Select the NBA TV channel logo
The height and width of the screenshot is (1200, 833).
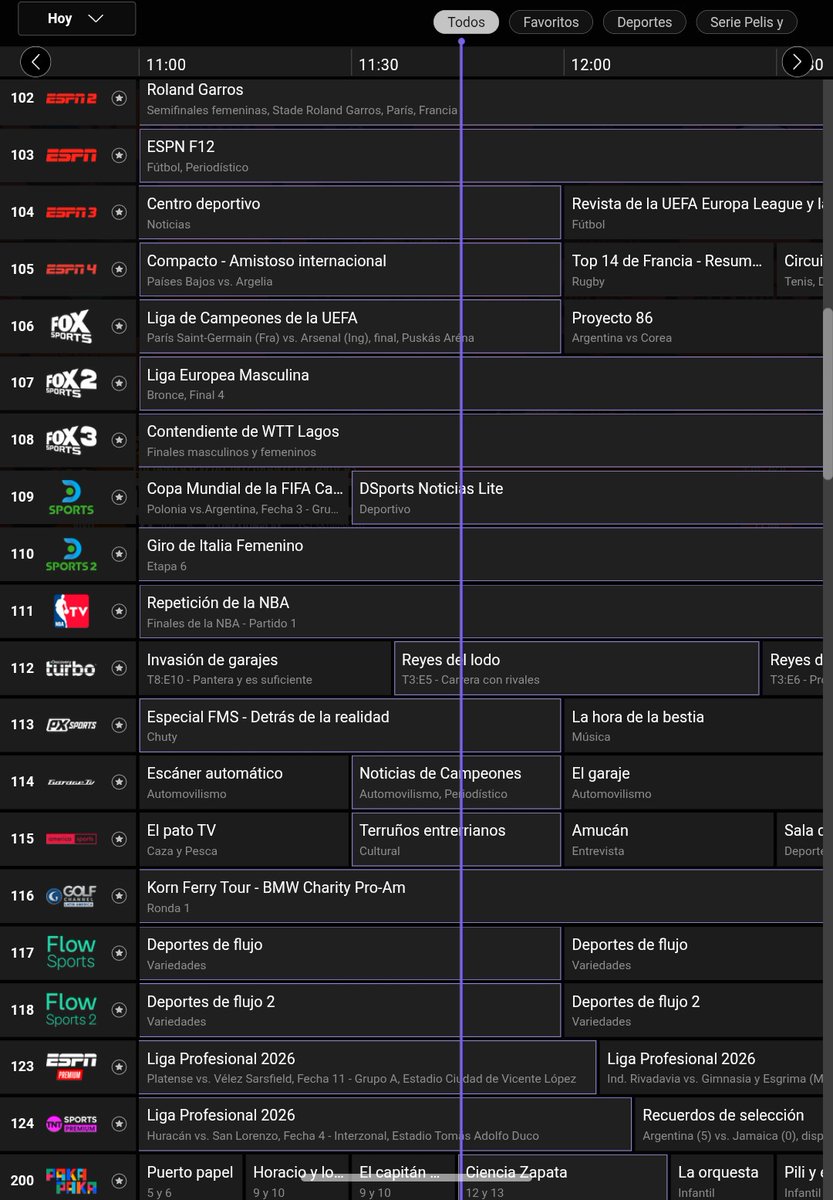point(71,611)
